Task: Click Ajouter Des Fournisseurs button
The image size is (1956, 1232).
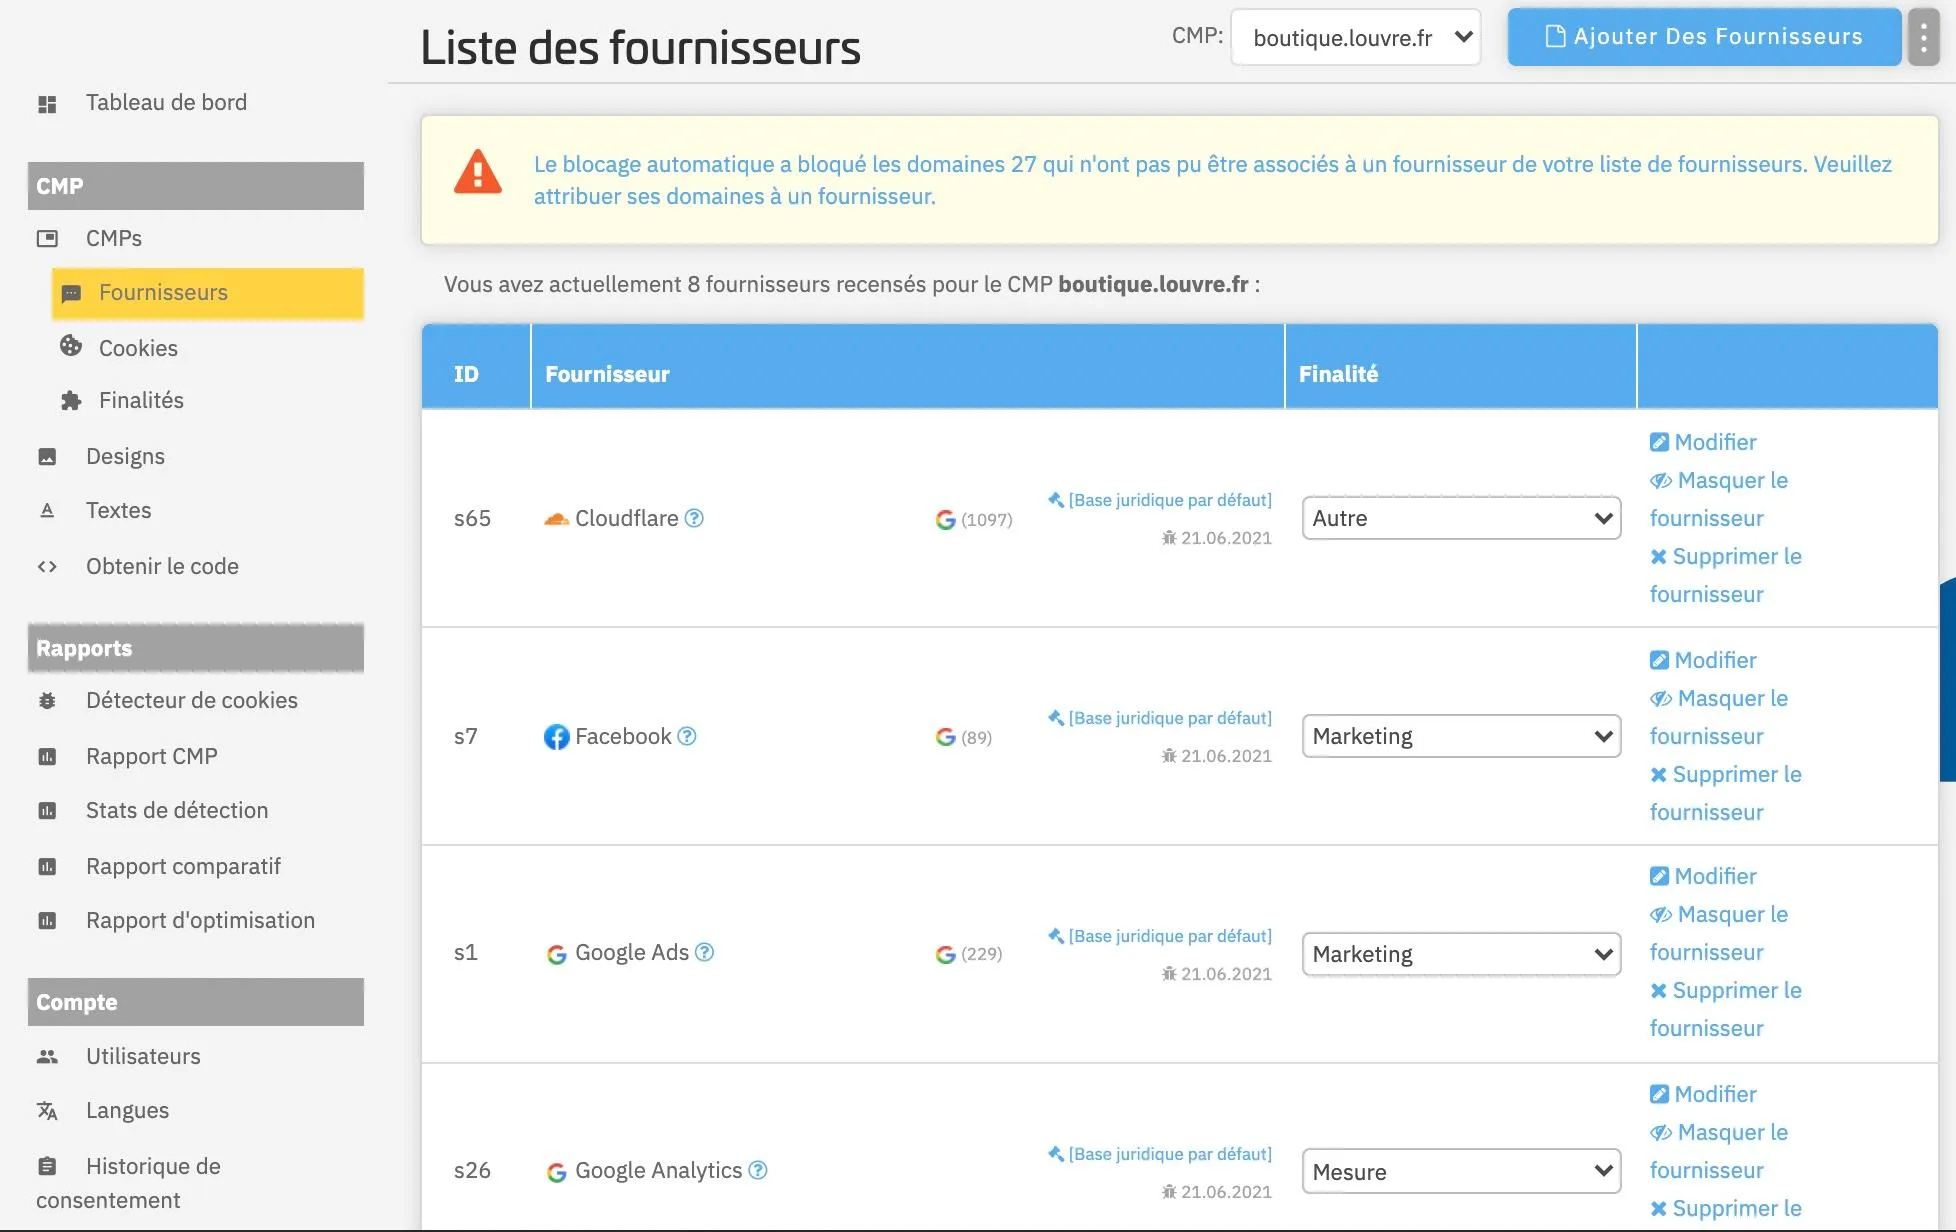Action: click(1704, 37)
